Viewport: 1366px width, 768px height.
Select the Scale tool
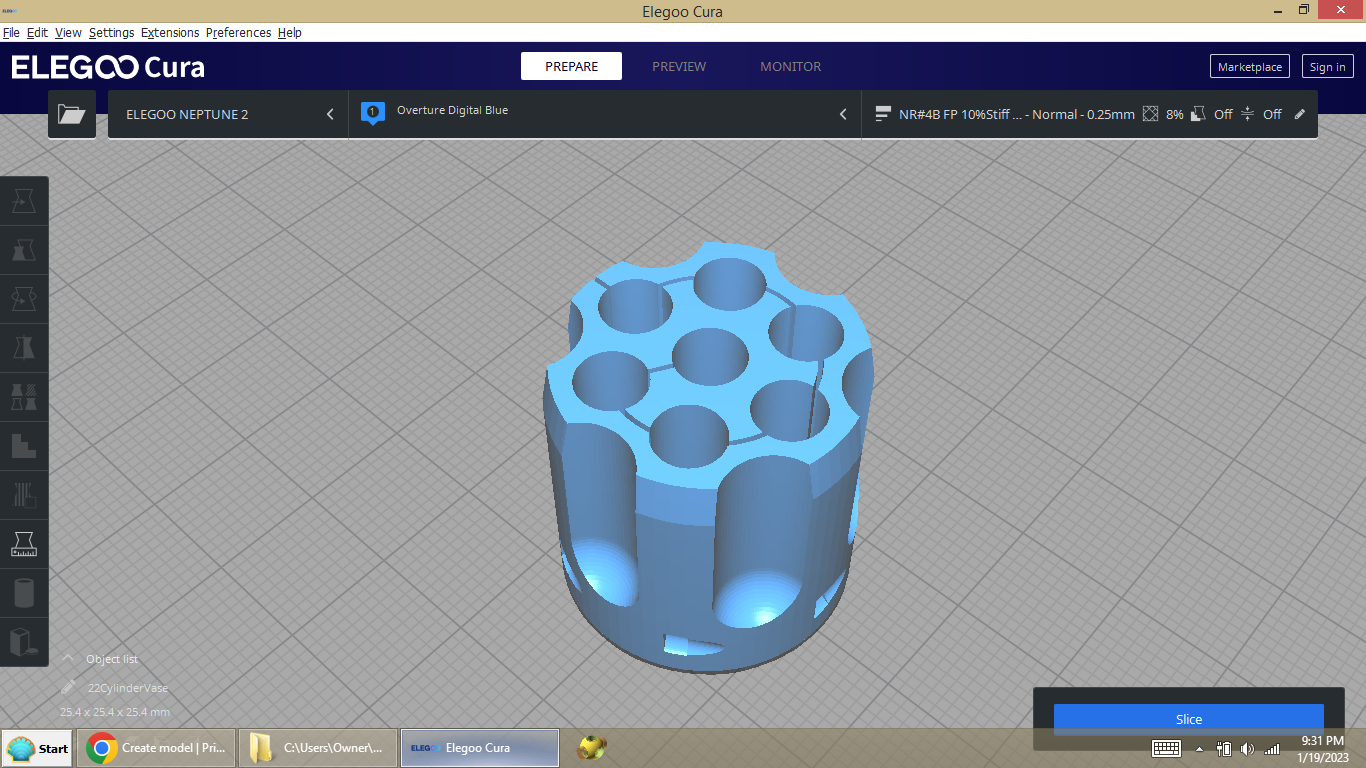[x=24, y=251]
